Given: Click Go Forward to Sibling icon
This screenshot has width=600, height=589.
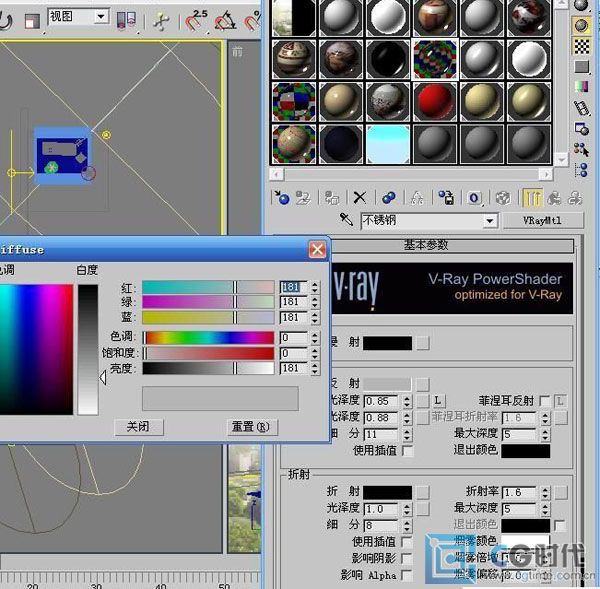Looking at the screenshot, I should pos(575,198).
